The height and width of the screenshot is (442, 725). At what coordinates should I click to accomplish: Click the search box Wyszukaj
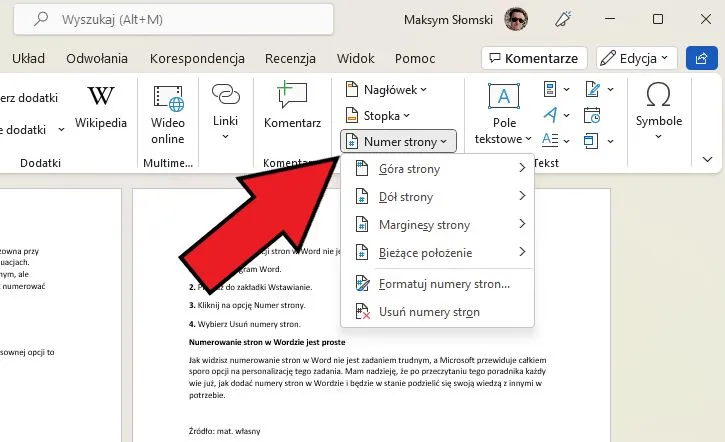pos(200,19)
